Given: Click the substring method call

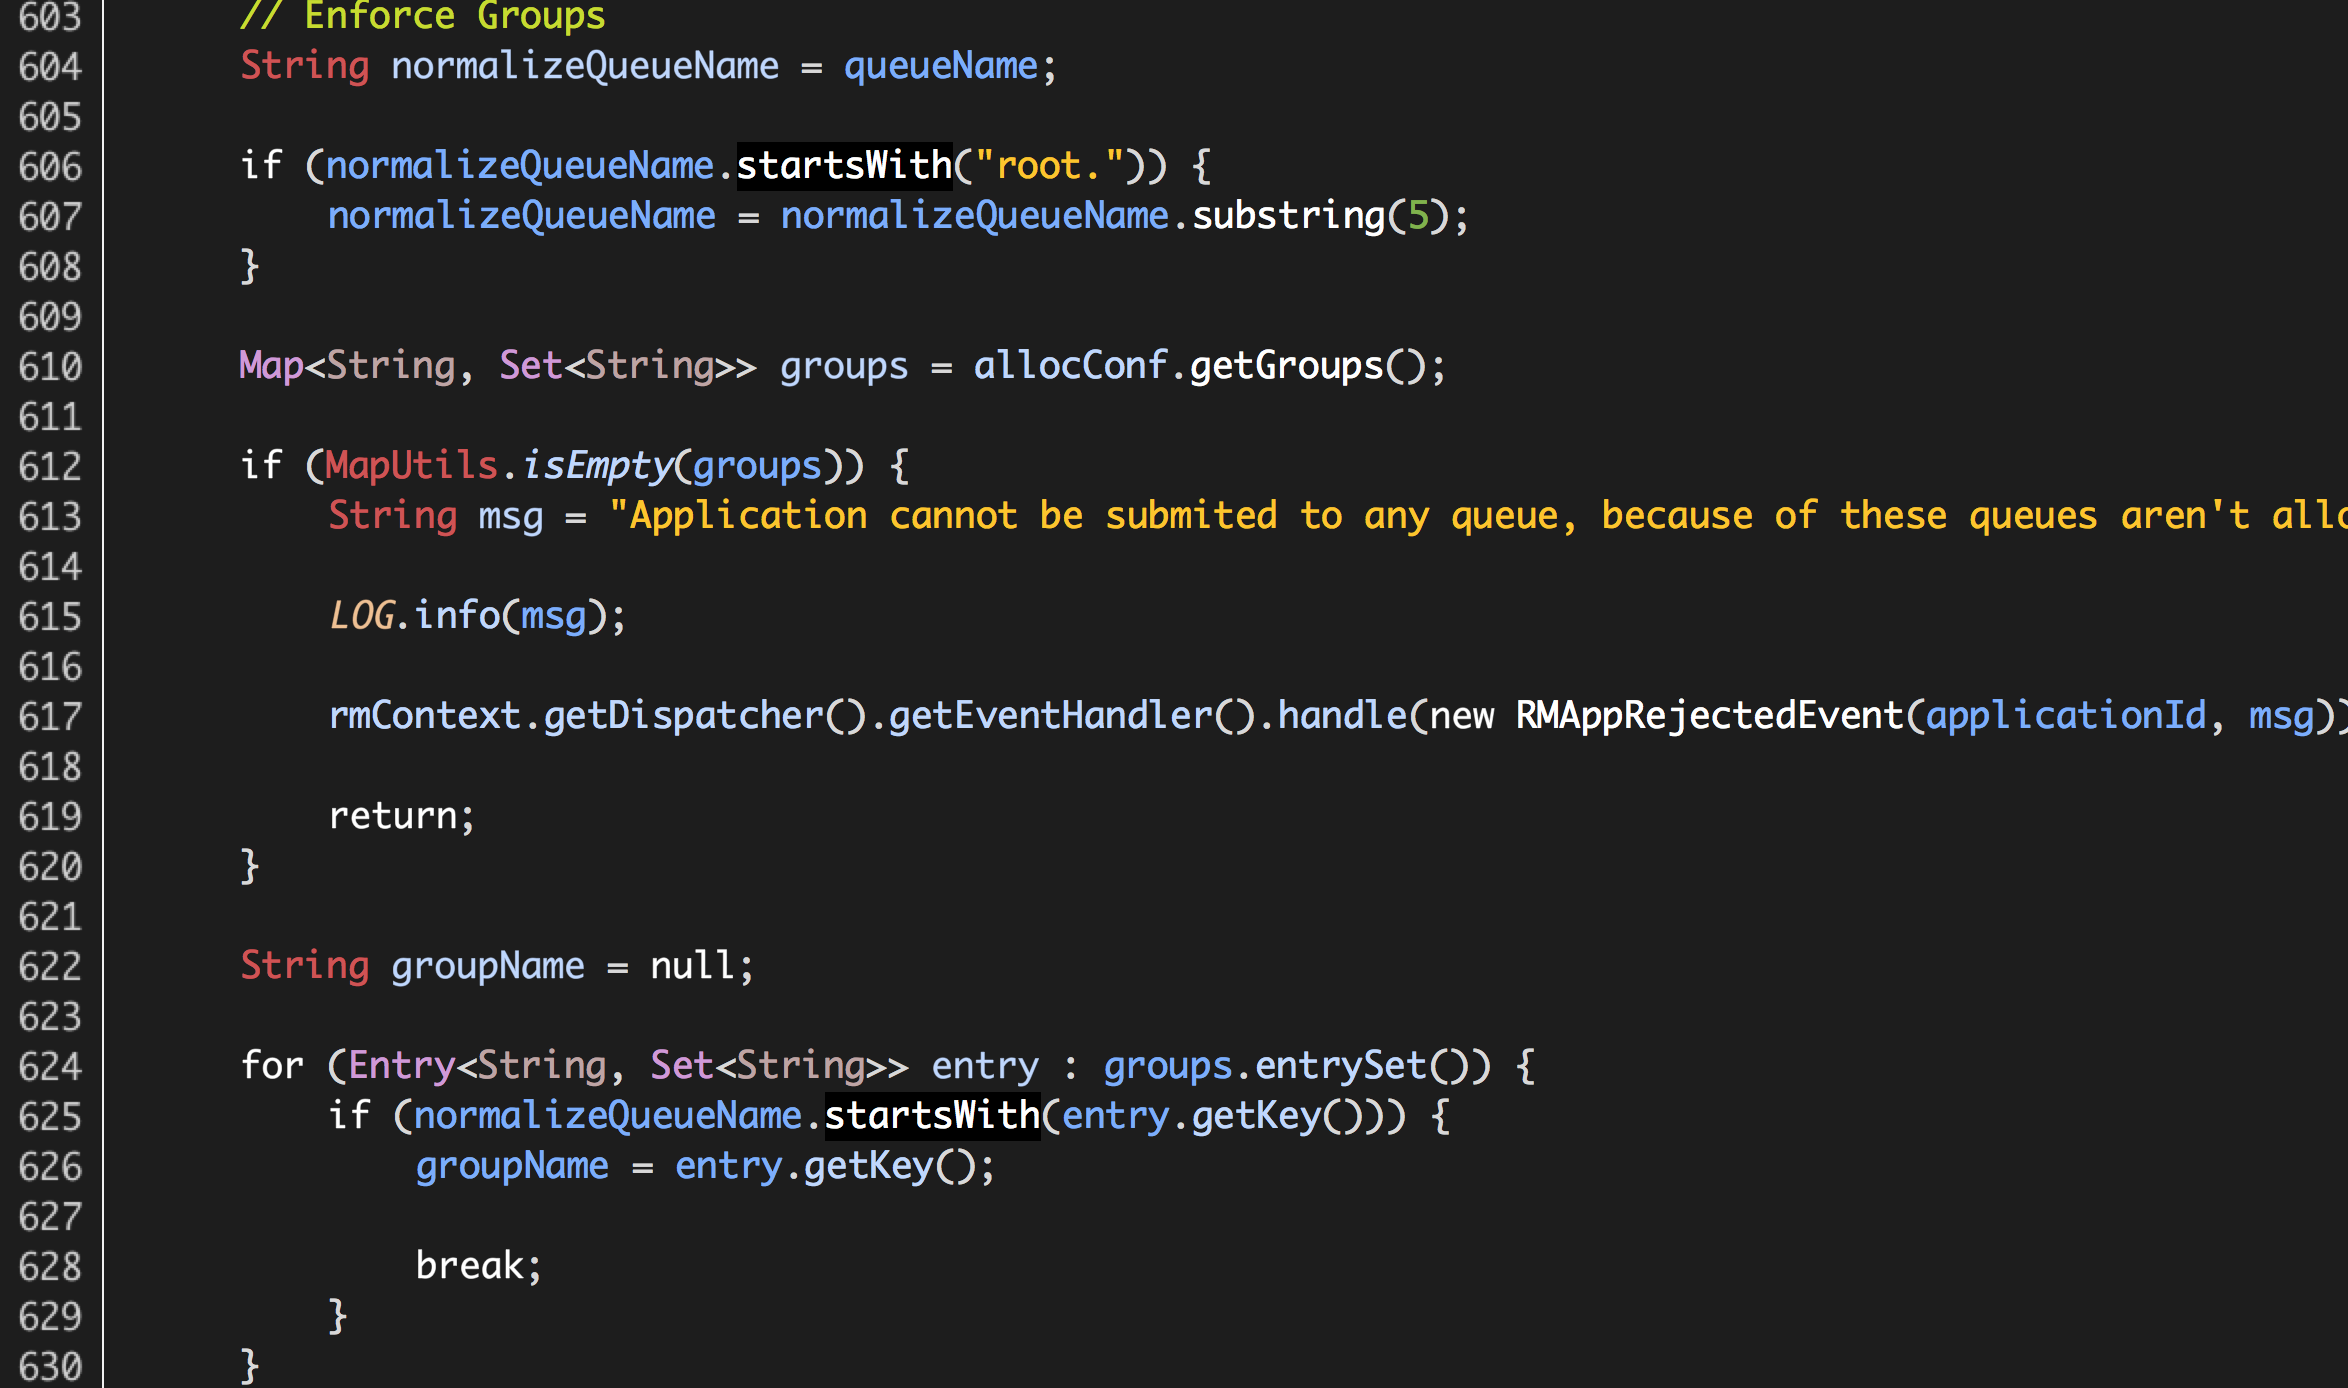Looking at the screenshot, I should 1288,216.
